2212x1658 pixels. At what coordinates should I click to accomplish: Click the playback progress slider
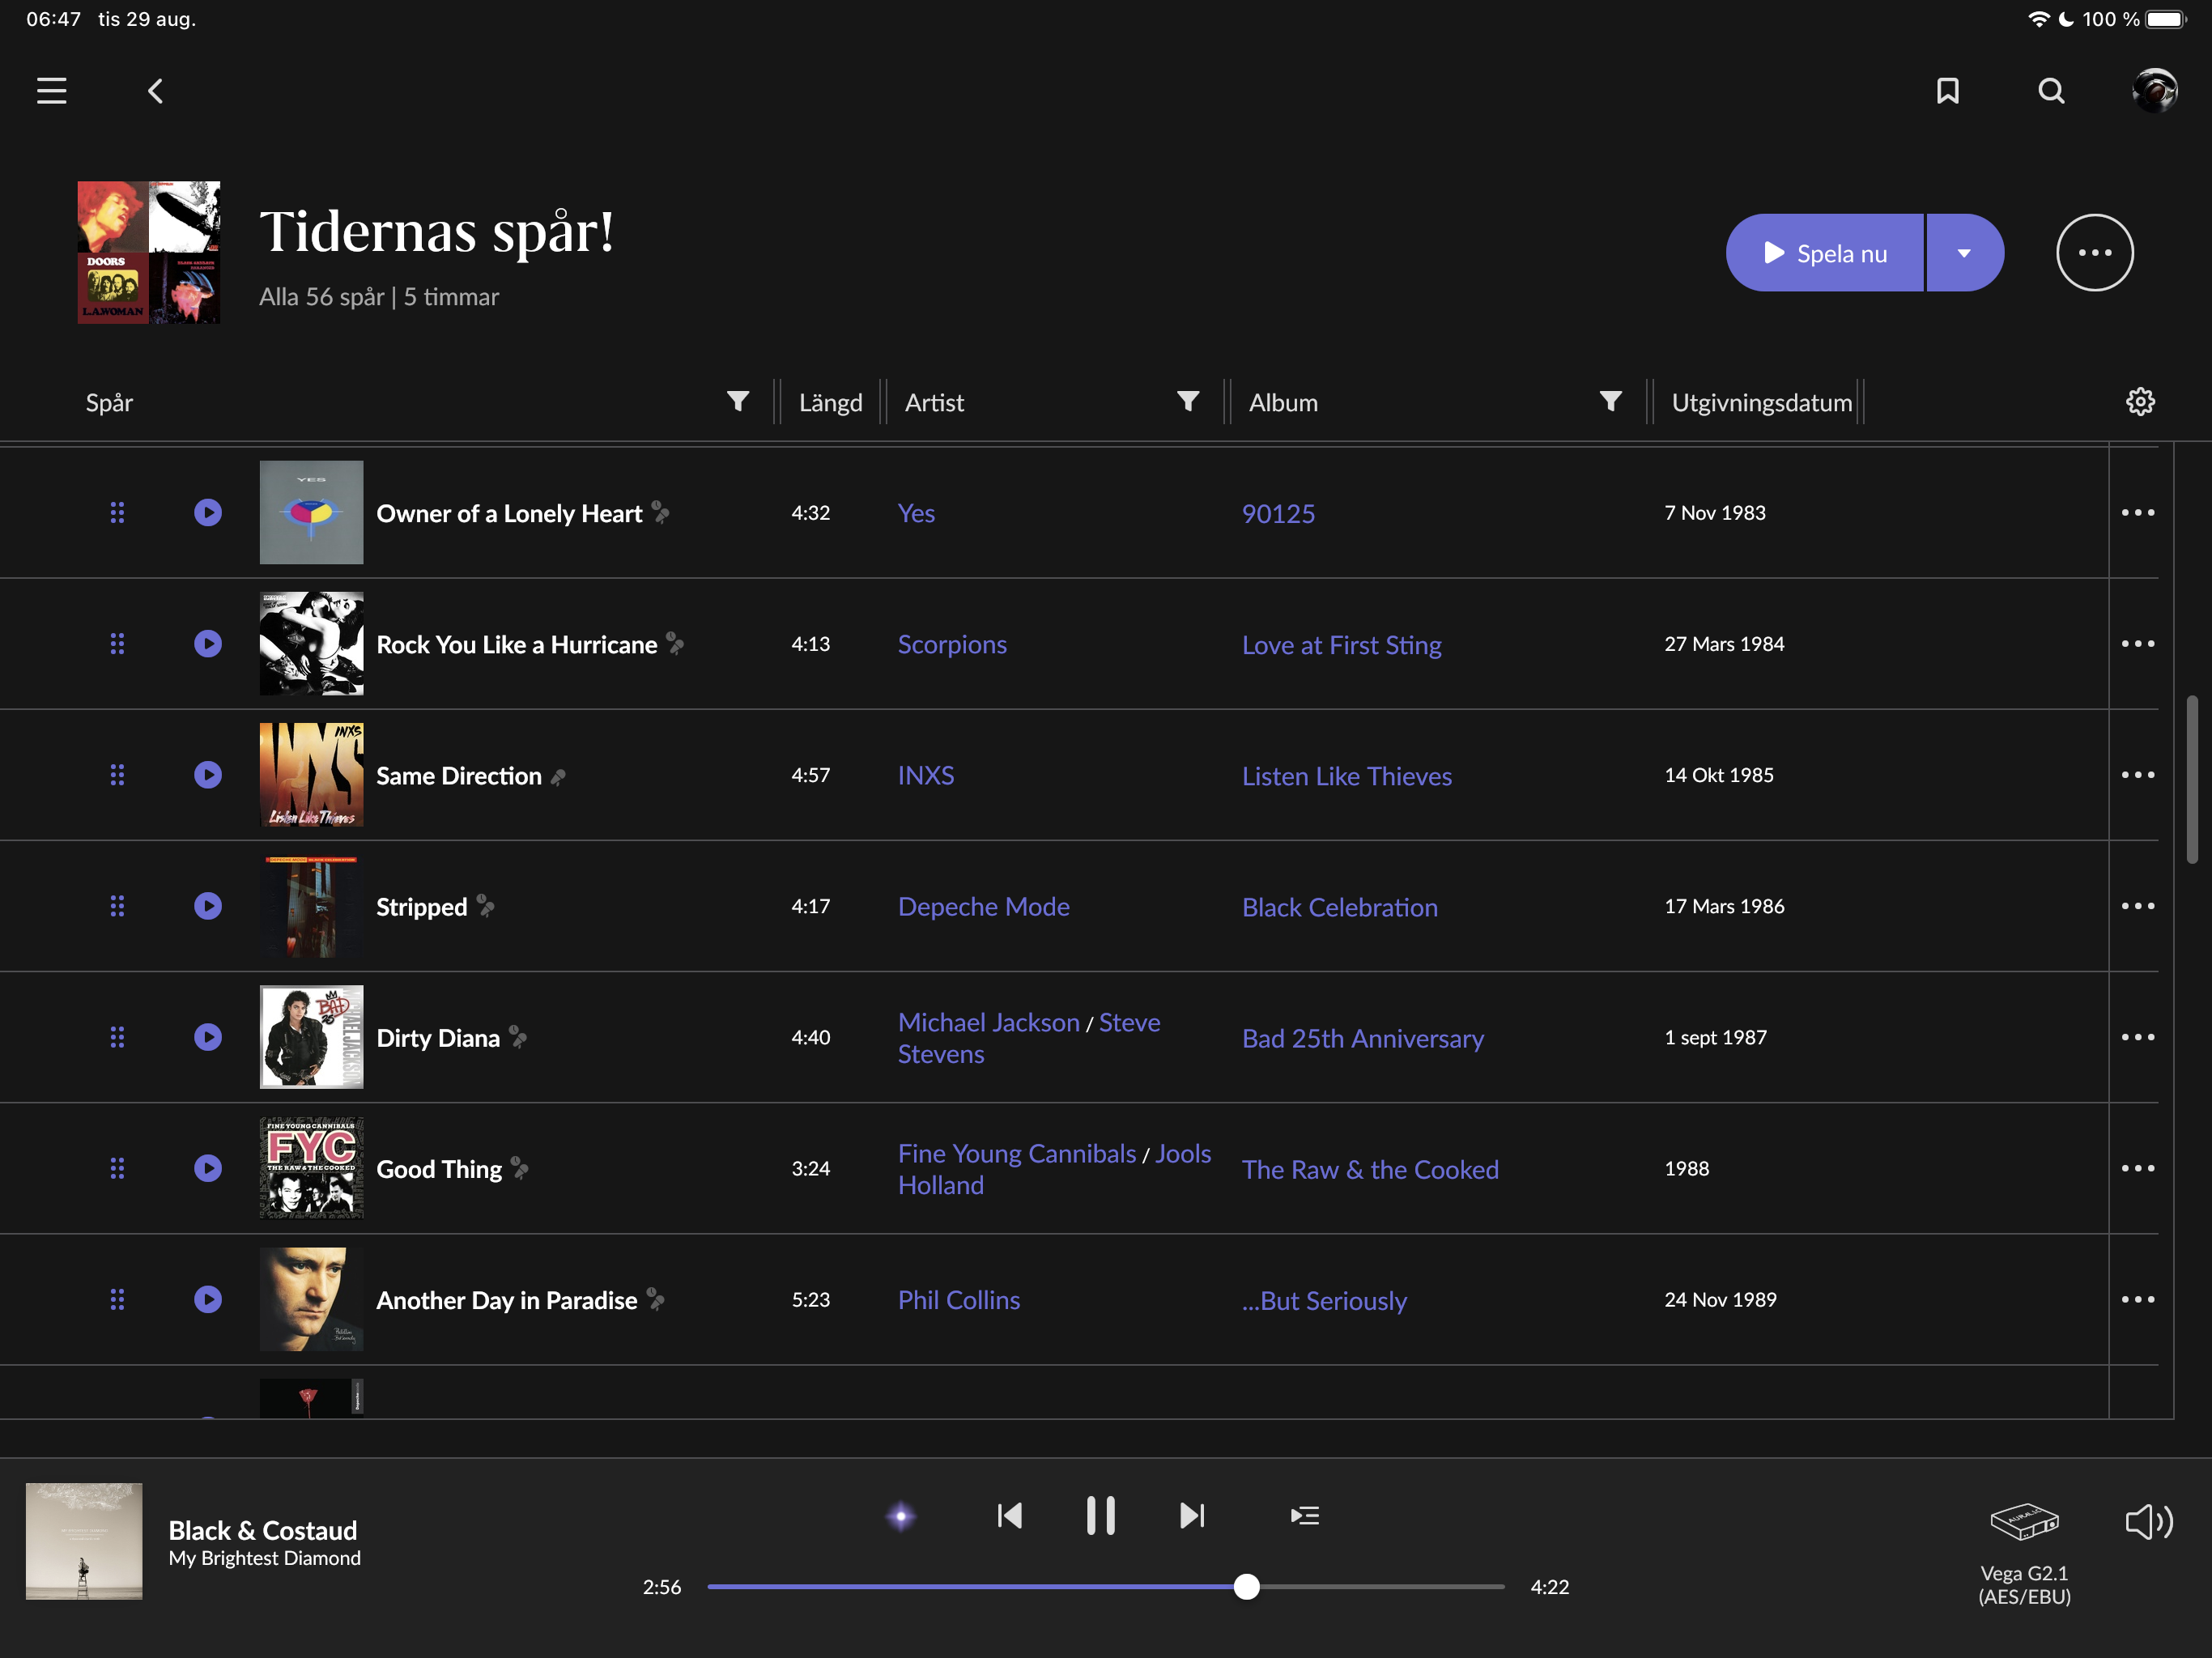[1105, 1586]
